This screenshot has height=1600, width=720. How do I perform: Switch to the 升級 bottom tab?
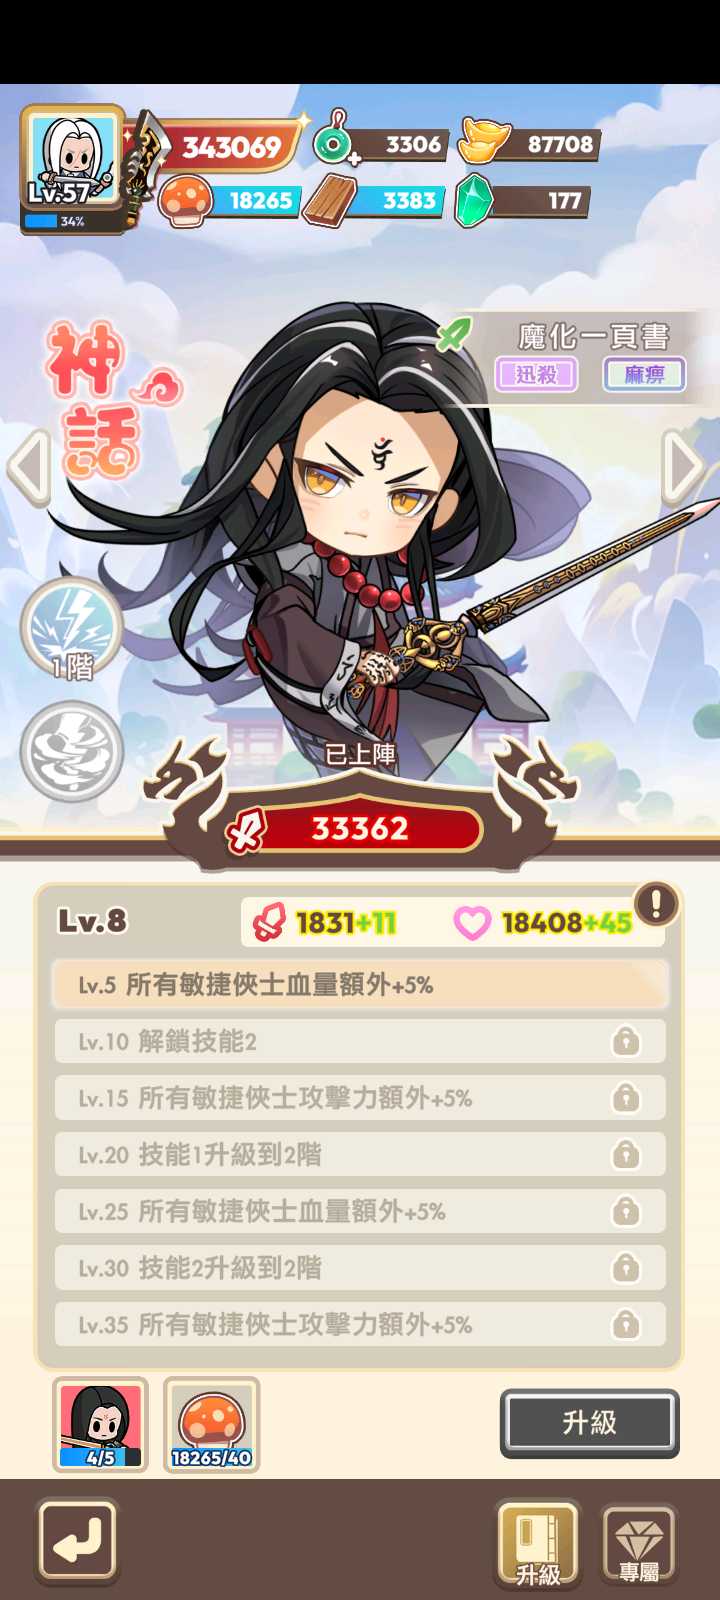point(538,1544)
